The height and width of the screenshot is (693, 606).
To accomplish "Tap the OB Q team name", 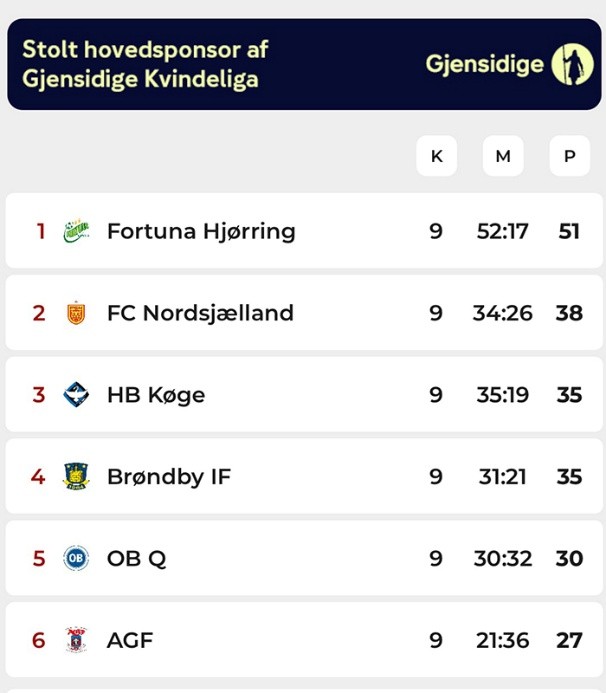I will point(137,558).
